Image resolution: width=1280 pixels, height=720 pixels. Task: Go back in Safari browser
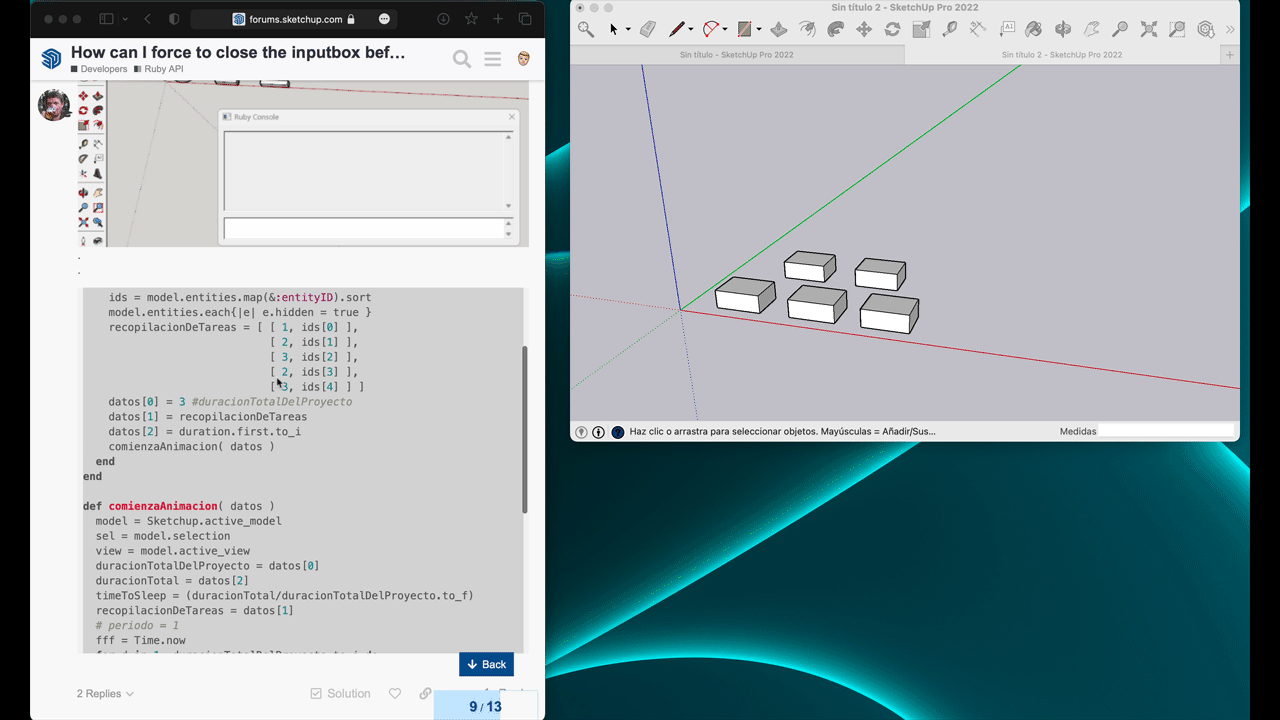pos(148,19)
